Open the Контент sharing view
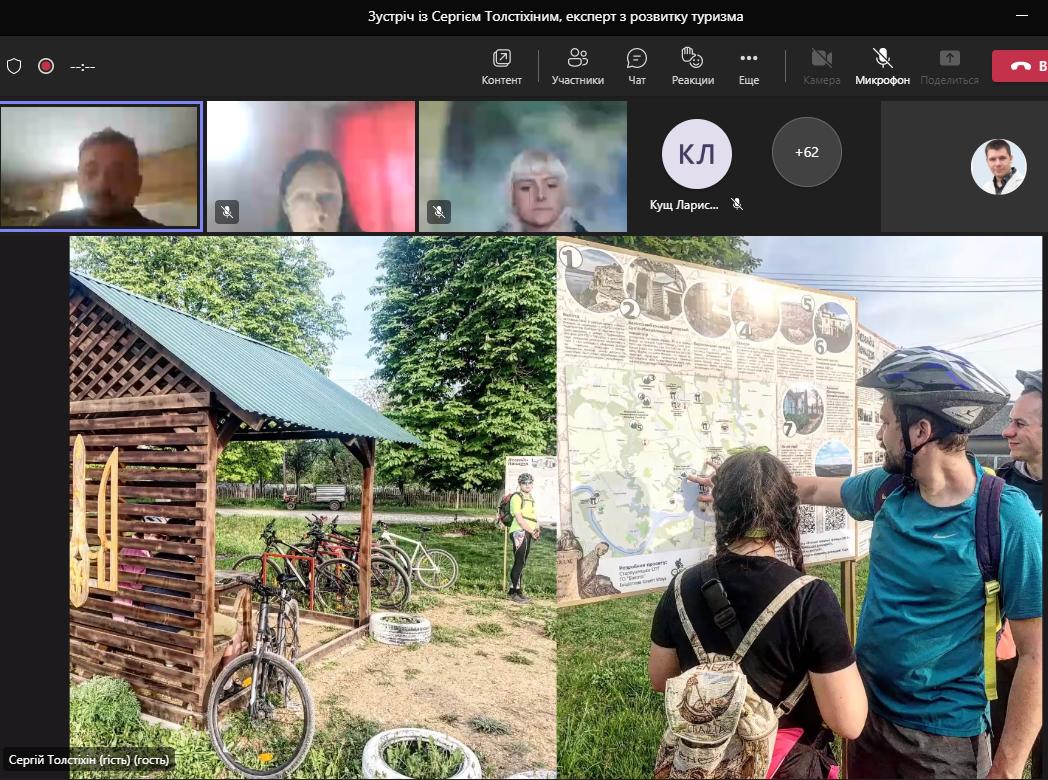This screenshot has width=1048, height=780. (x=501, y=67)
